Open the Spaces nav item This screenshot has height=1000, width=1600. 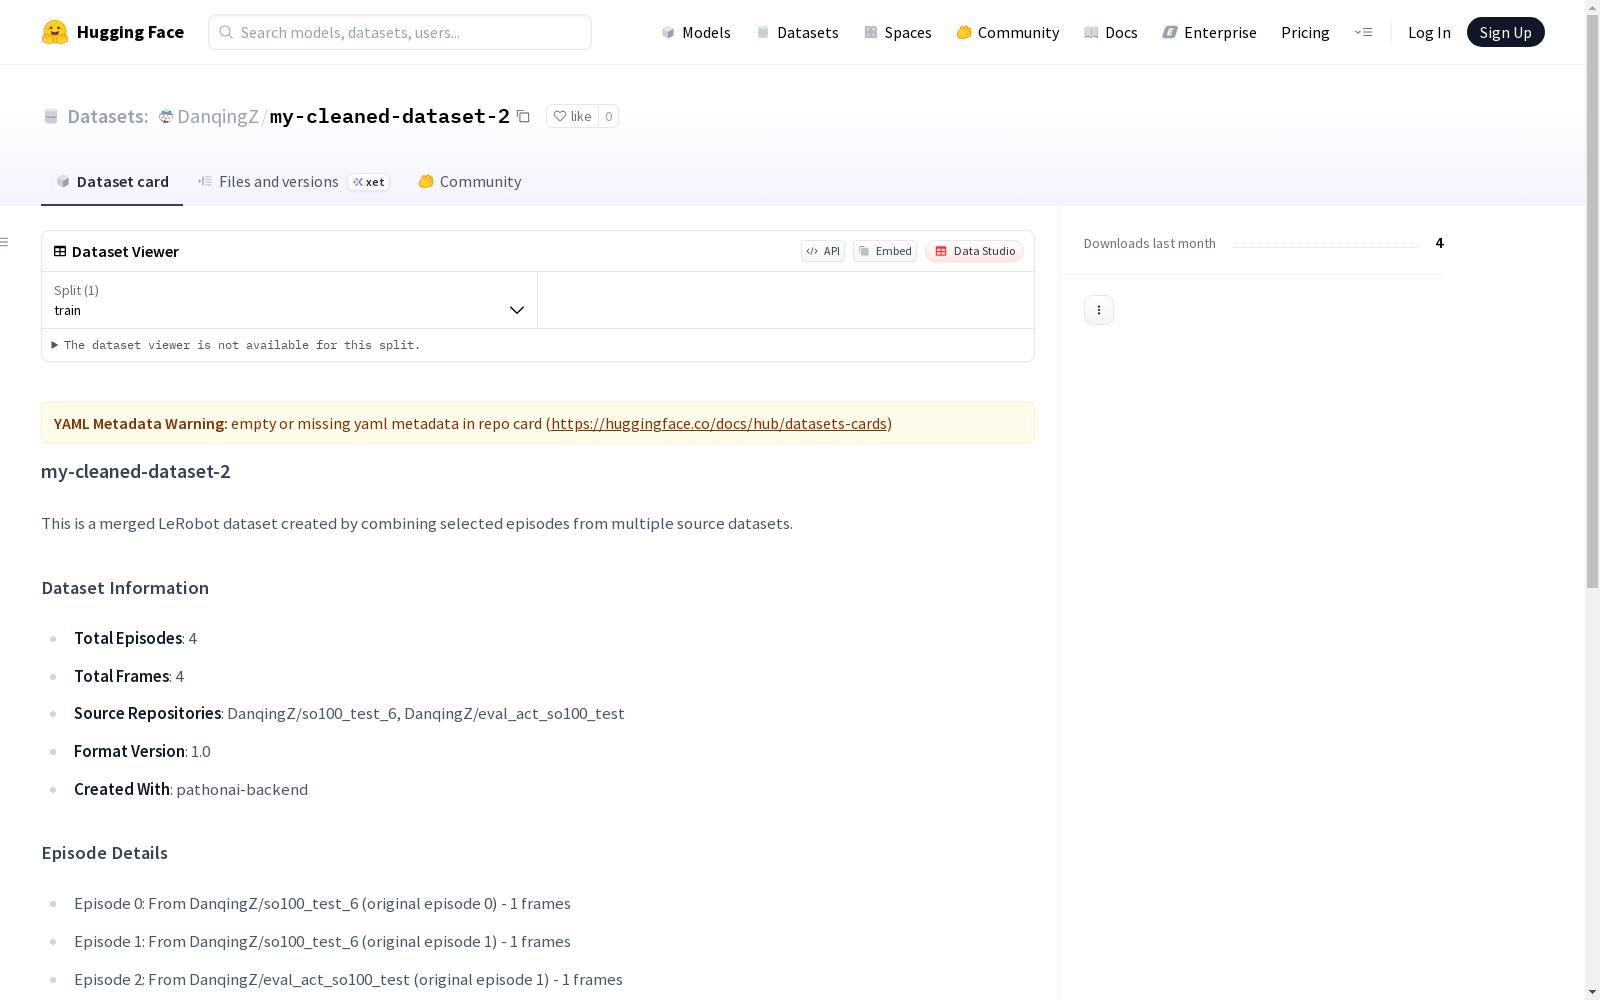tap(898, 32)
